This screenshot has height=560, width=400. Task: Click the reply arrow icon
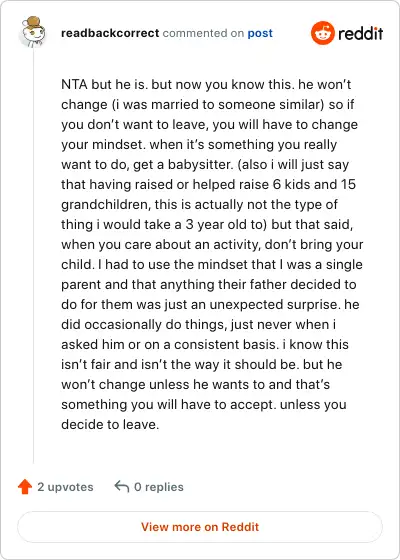click(121, 486)
